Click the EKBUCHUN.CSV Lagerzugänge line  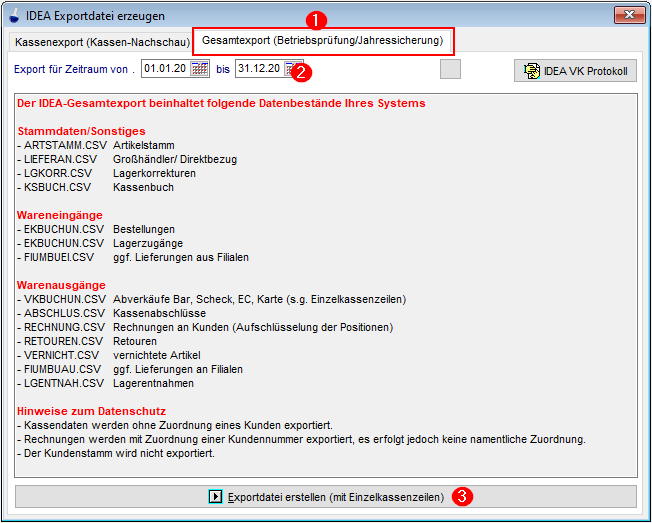pos(100,244)
